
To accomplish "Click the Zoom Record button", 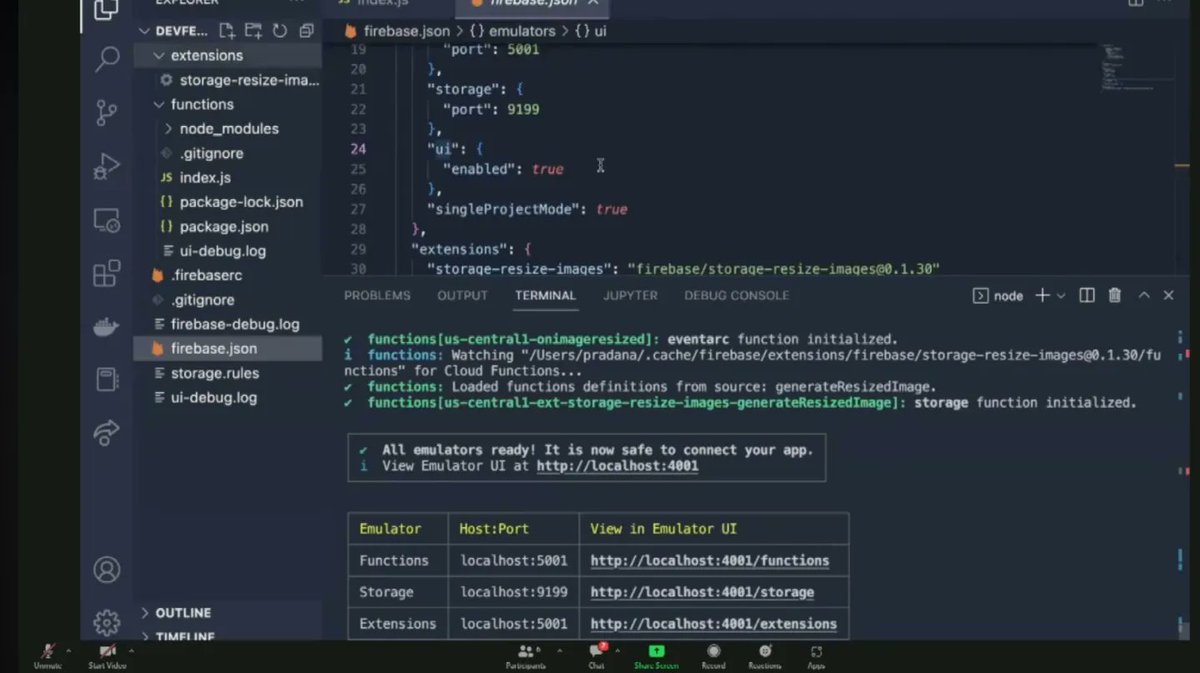I will coord(713,655).
